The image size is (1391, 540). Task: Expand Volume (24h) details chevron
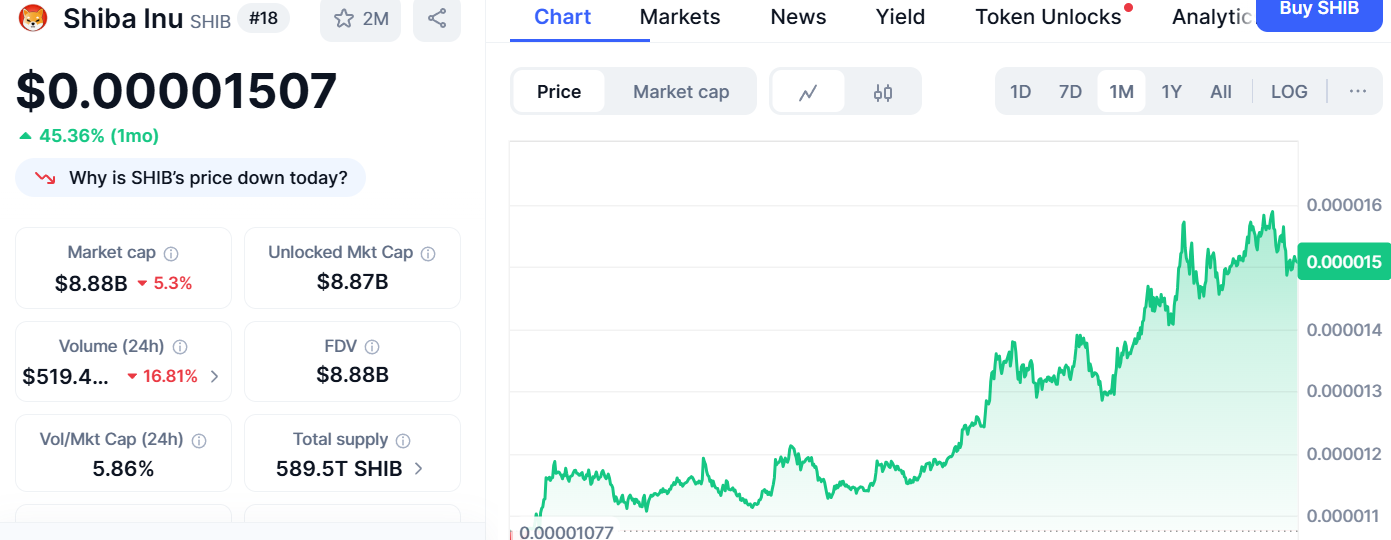pos(214,377)
